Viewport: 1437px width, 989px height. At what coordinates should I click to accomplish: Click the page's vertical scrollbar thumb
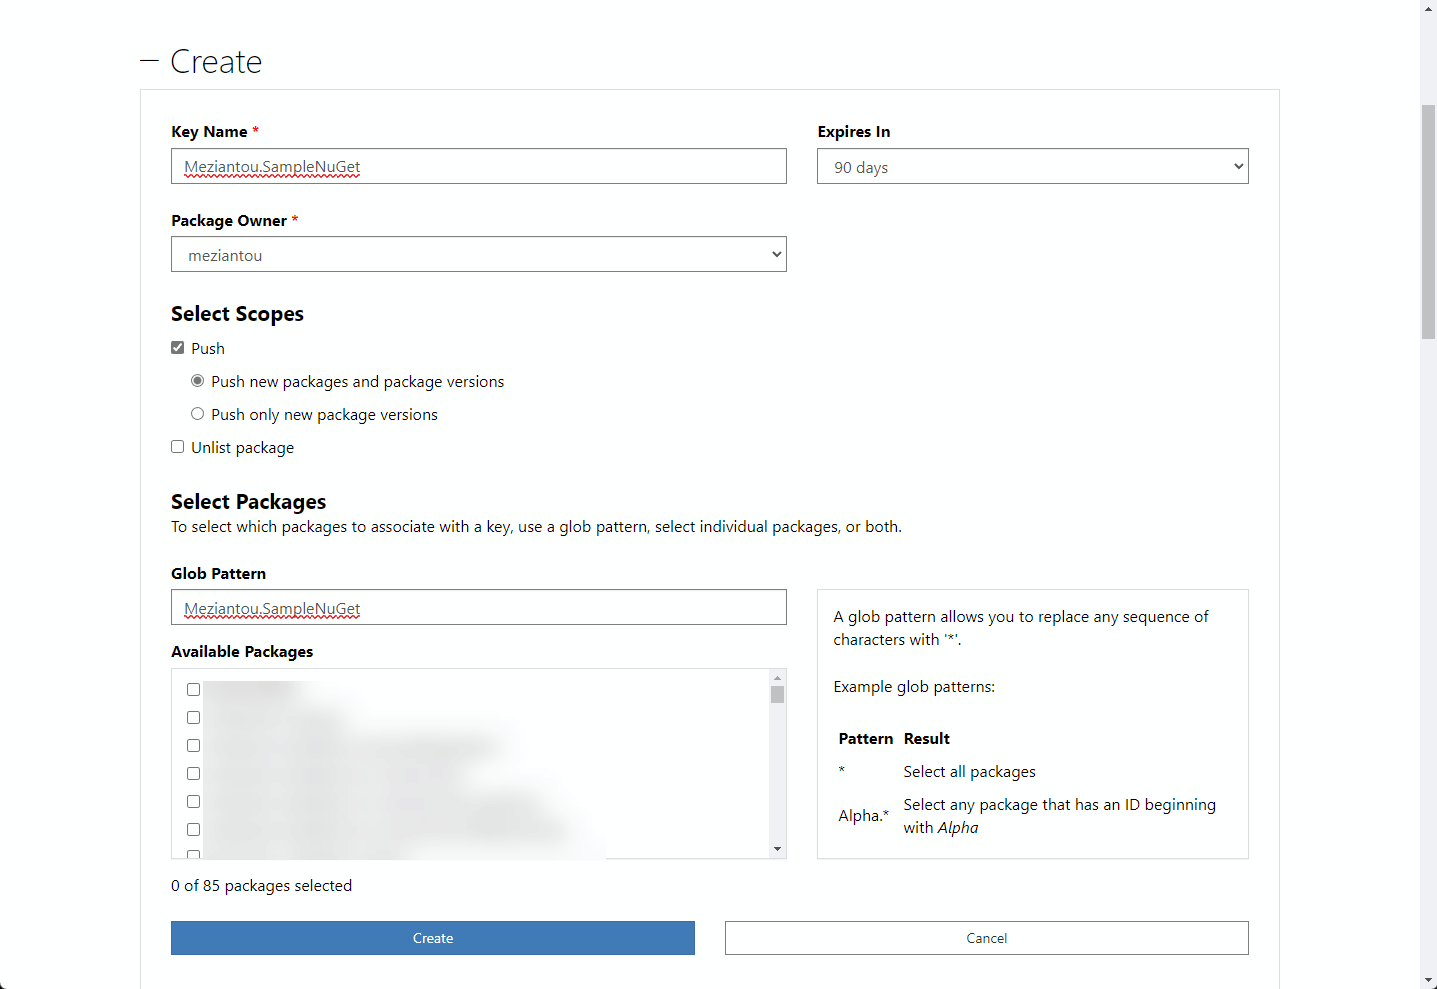point(1428,220)
